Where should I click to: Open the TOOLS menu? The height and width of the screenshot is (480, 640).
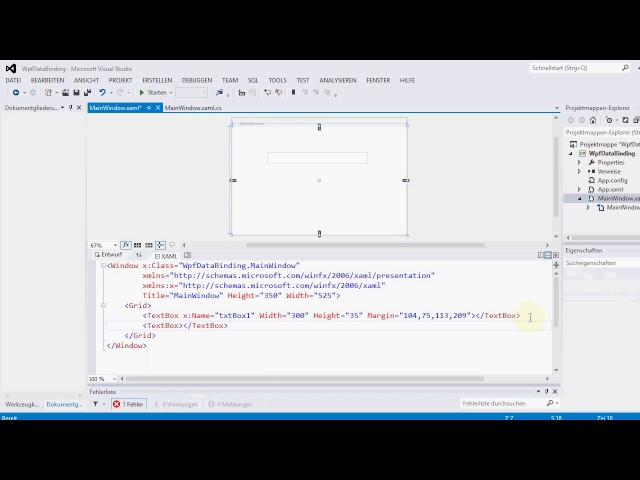(278, 80)
